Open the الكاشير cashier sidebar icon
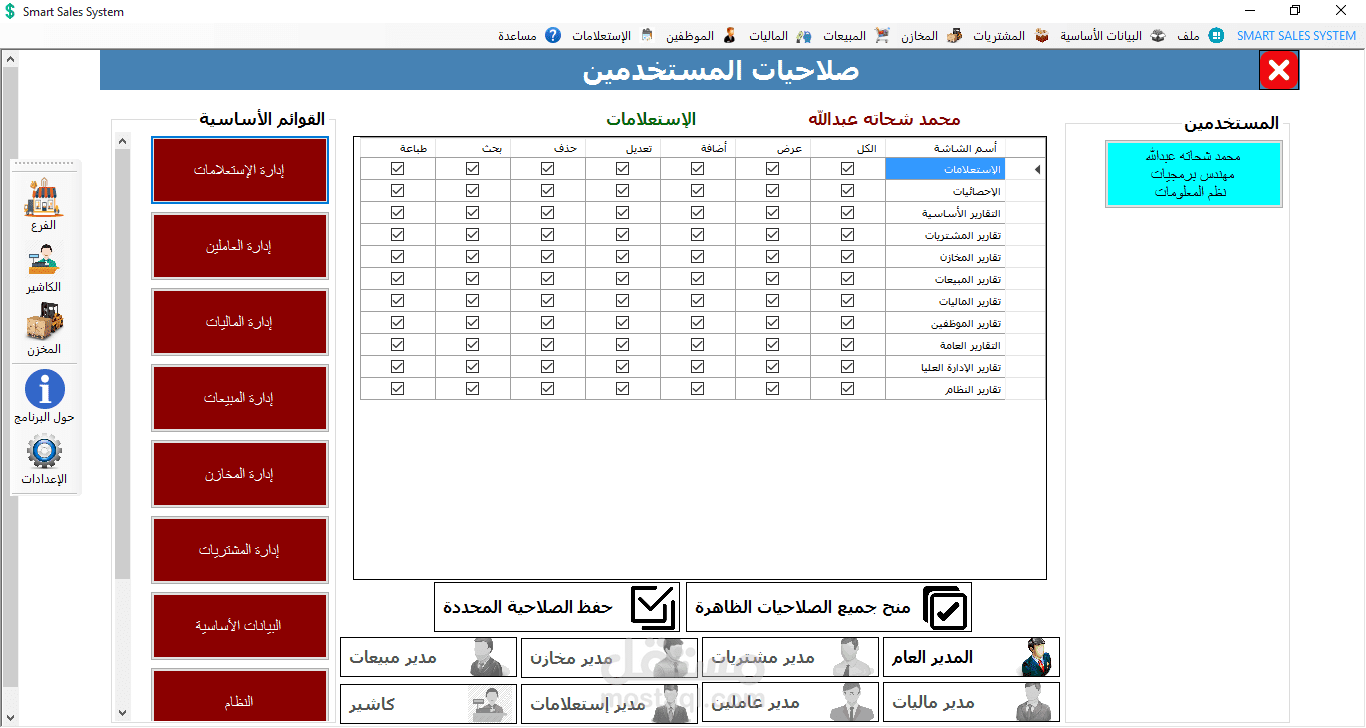The height and width of the screenshot is (728, 1366). click(43, 267)
